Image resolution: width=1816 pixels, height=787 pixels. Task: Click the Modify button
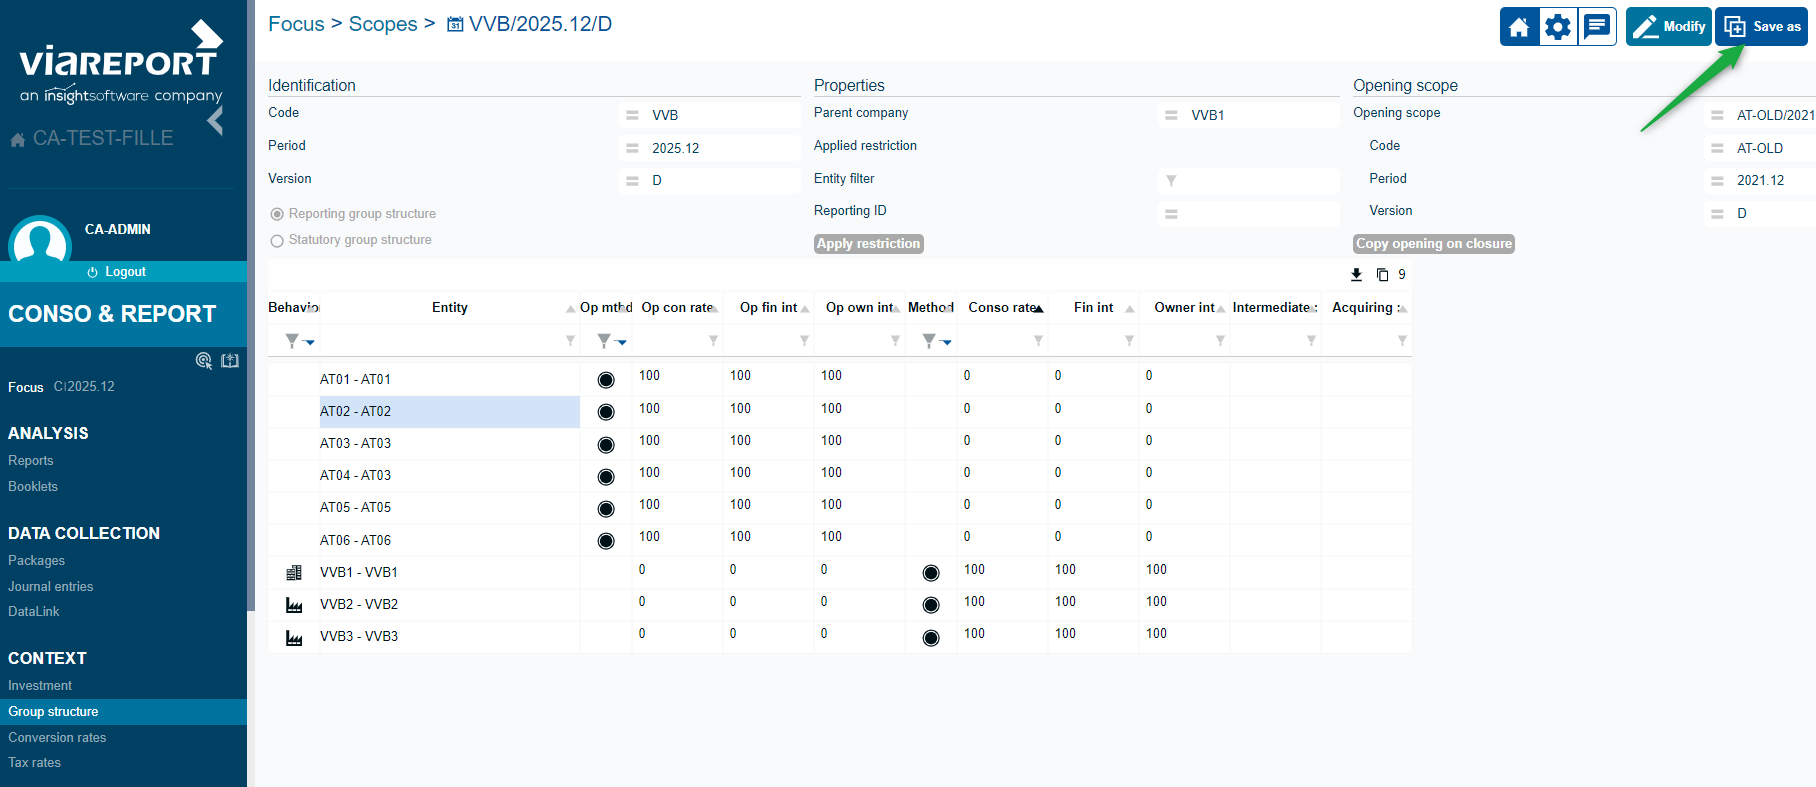[x=1669, y=27]
